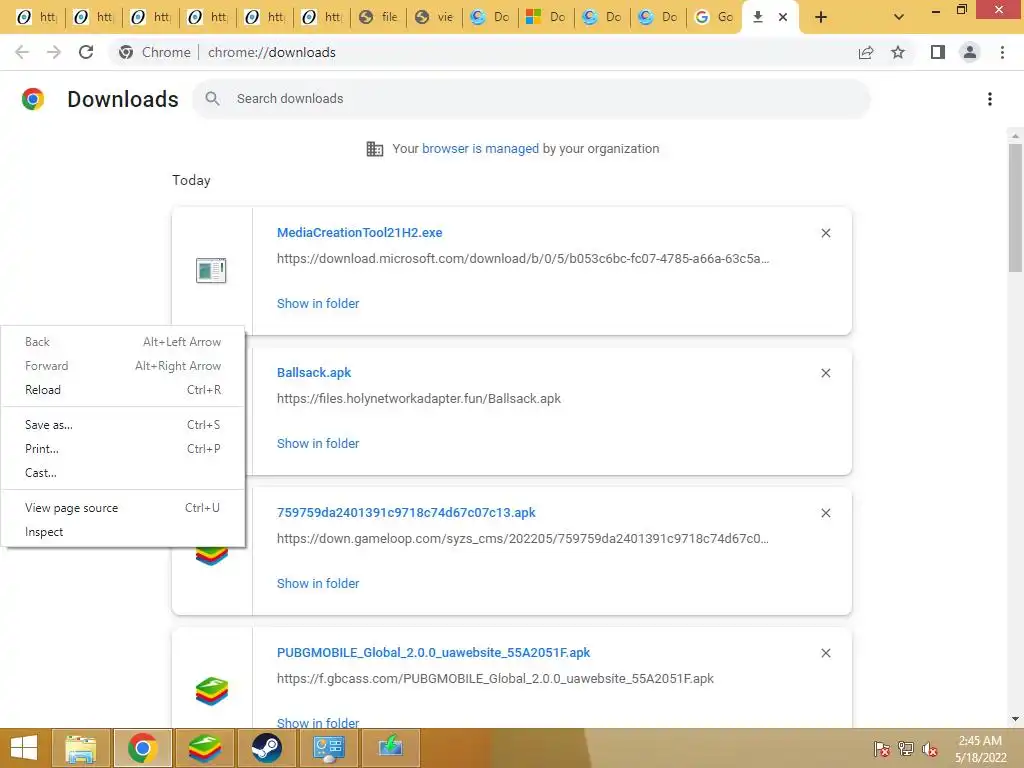Click the f.gbcass.com source URL text
The image size is (1024, 768).
(495, 679)
